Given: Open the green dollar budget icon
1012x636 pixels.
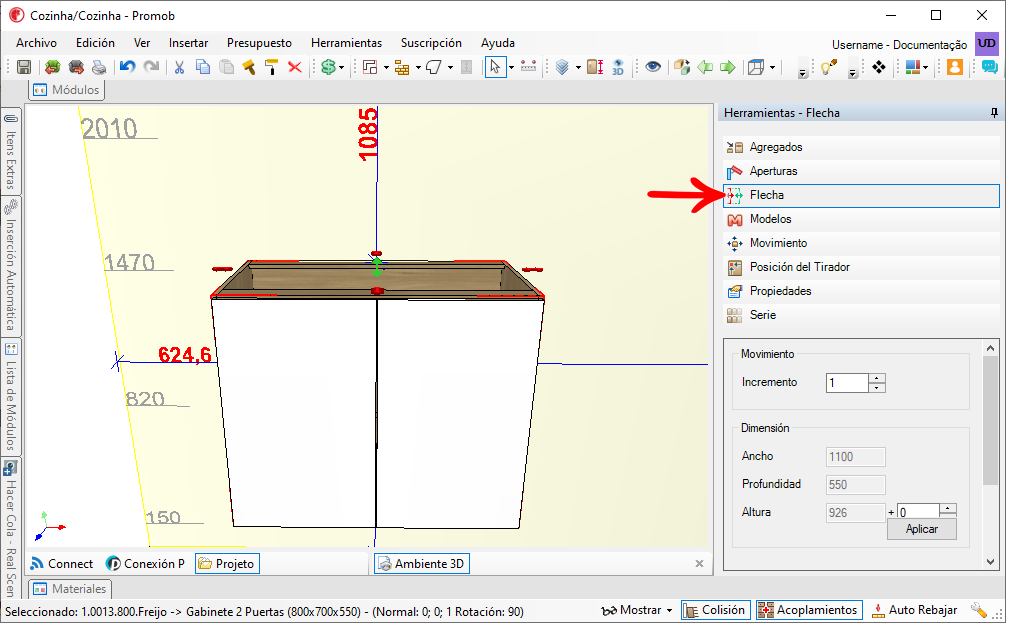Looking at the screenshot, I should pyautogui.click(x=329, y=67).
